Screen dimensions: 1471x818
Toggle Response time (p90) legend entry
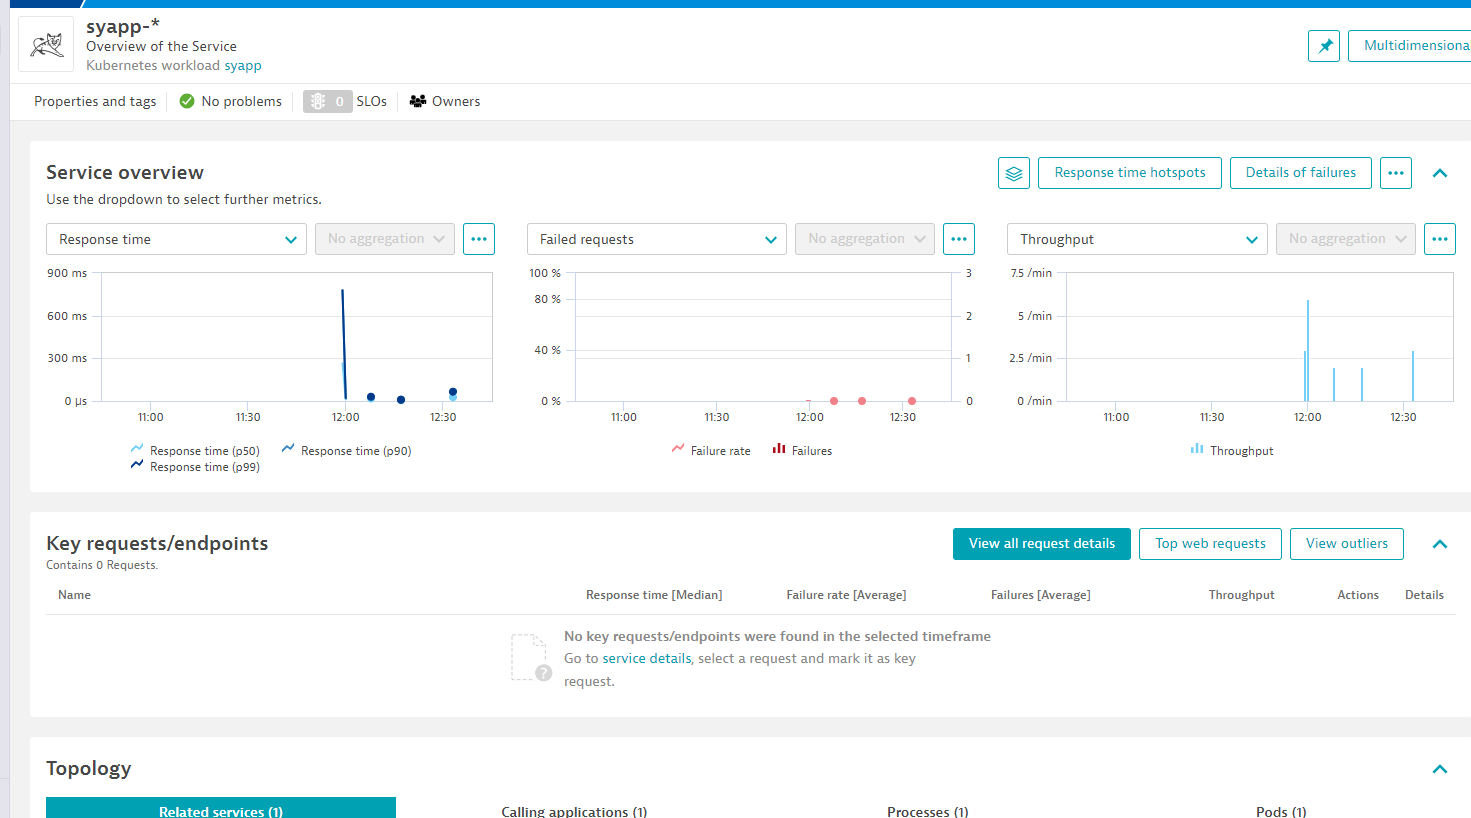[x=346, y=451]
